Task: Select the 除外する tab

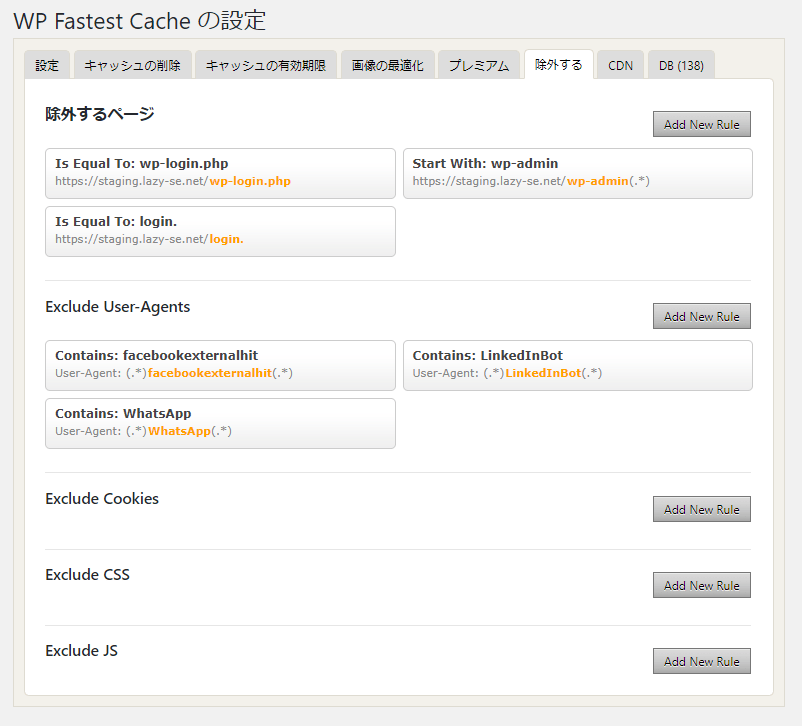Action: (x=559, y=64)
